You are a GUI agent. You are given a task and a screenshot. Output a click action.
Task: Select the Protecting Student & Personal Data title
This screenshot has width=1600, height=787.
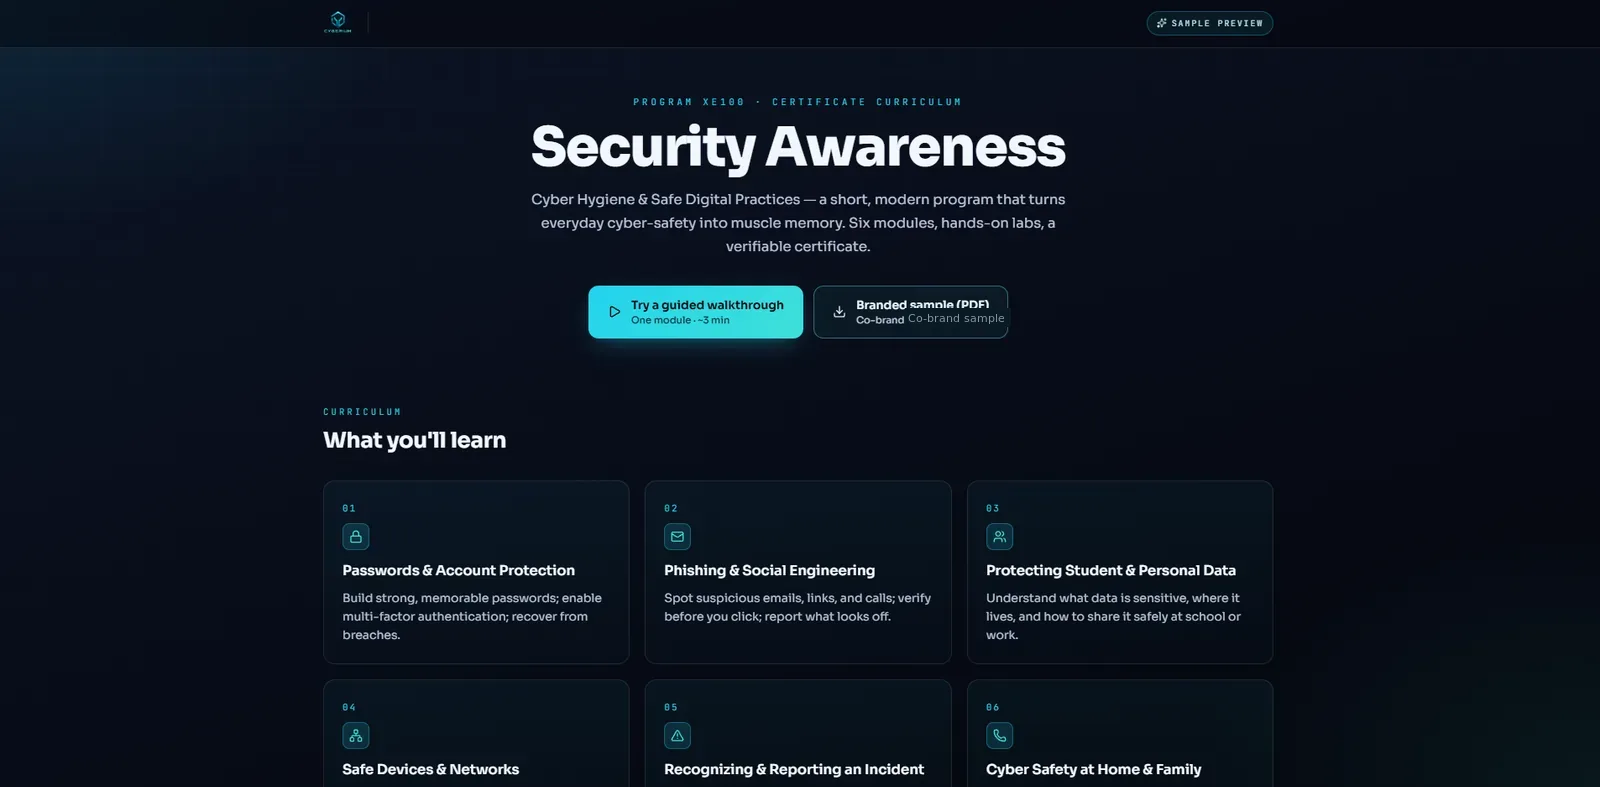[x=1110, y=570]
